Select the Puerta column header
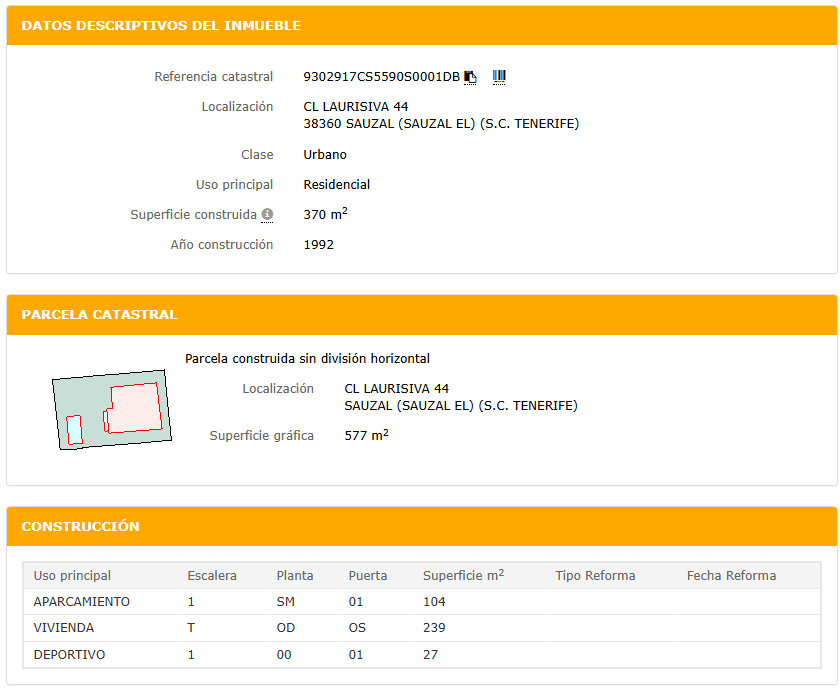The height and width of the screenshot is (690, 840). click(x=368, y=576)
